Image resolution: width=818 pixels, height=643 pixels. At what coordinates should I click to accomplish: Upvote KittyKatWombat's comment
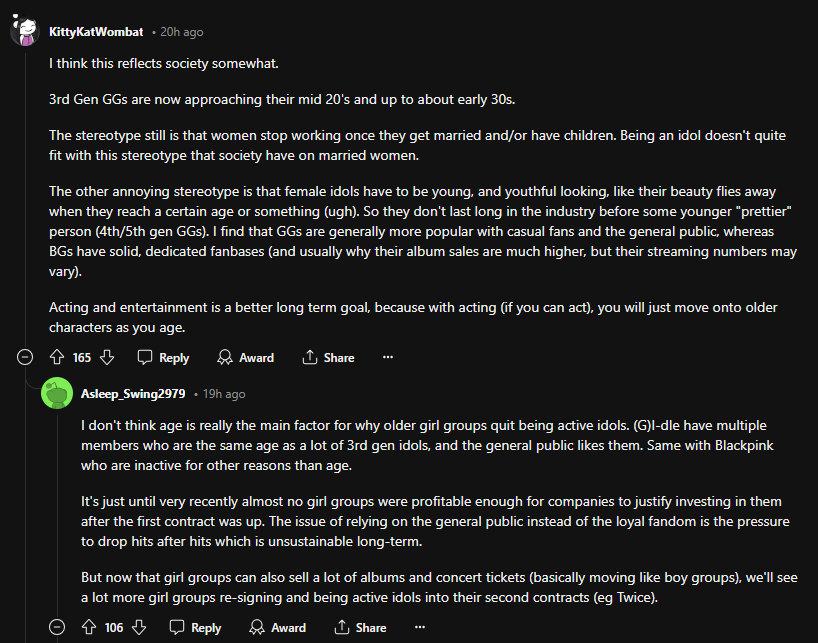point(57,357)
